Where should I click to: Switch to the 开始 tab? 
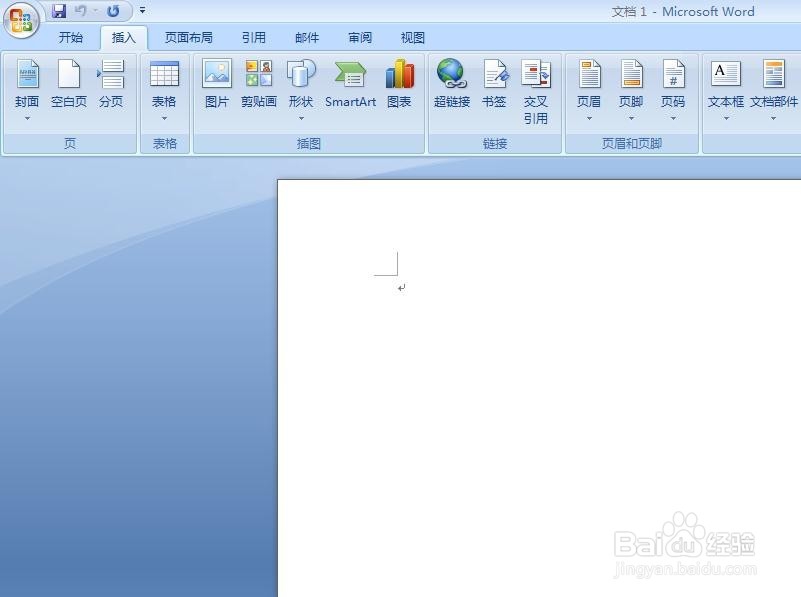coord(70,38)
